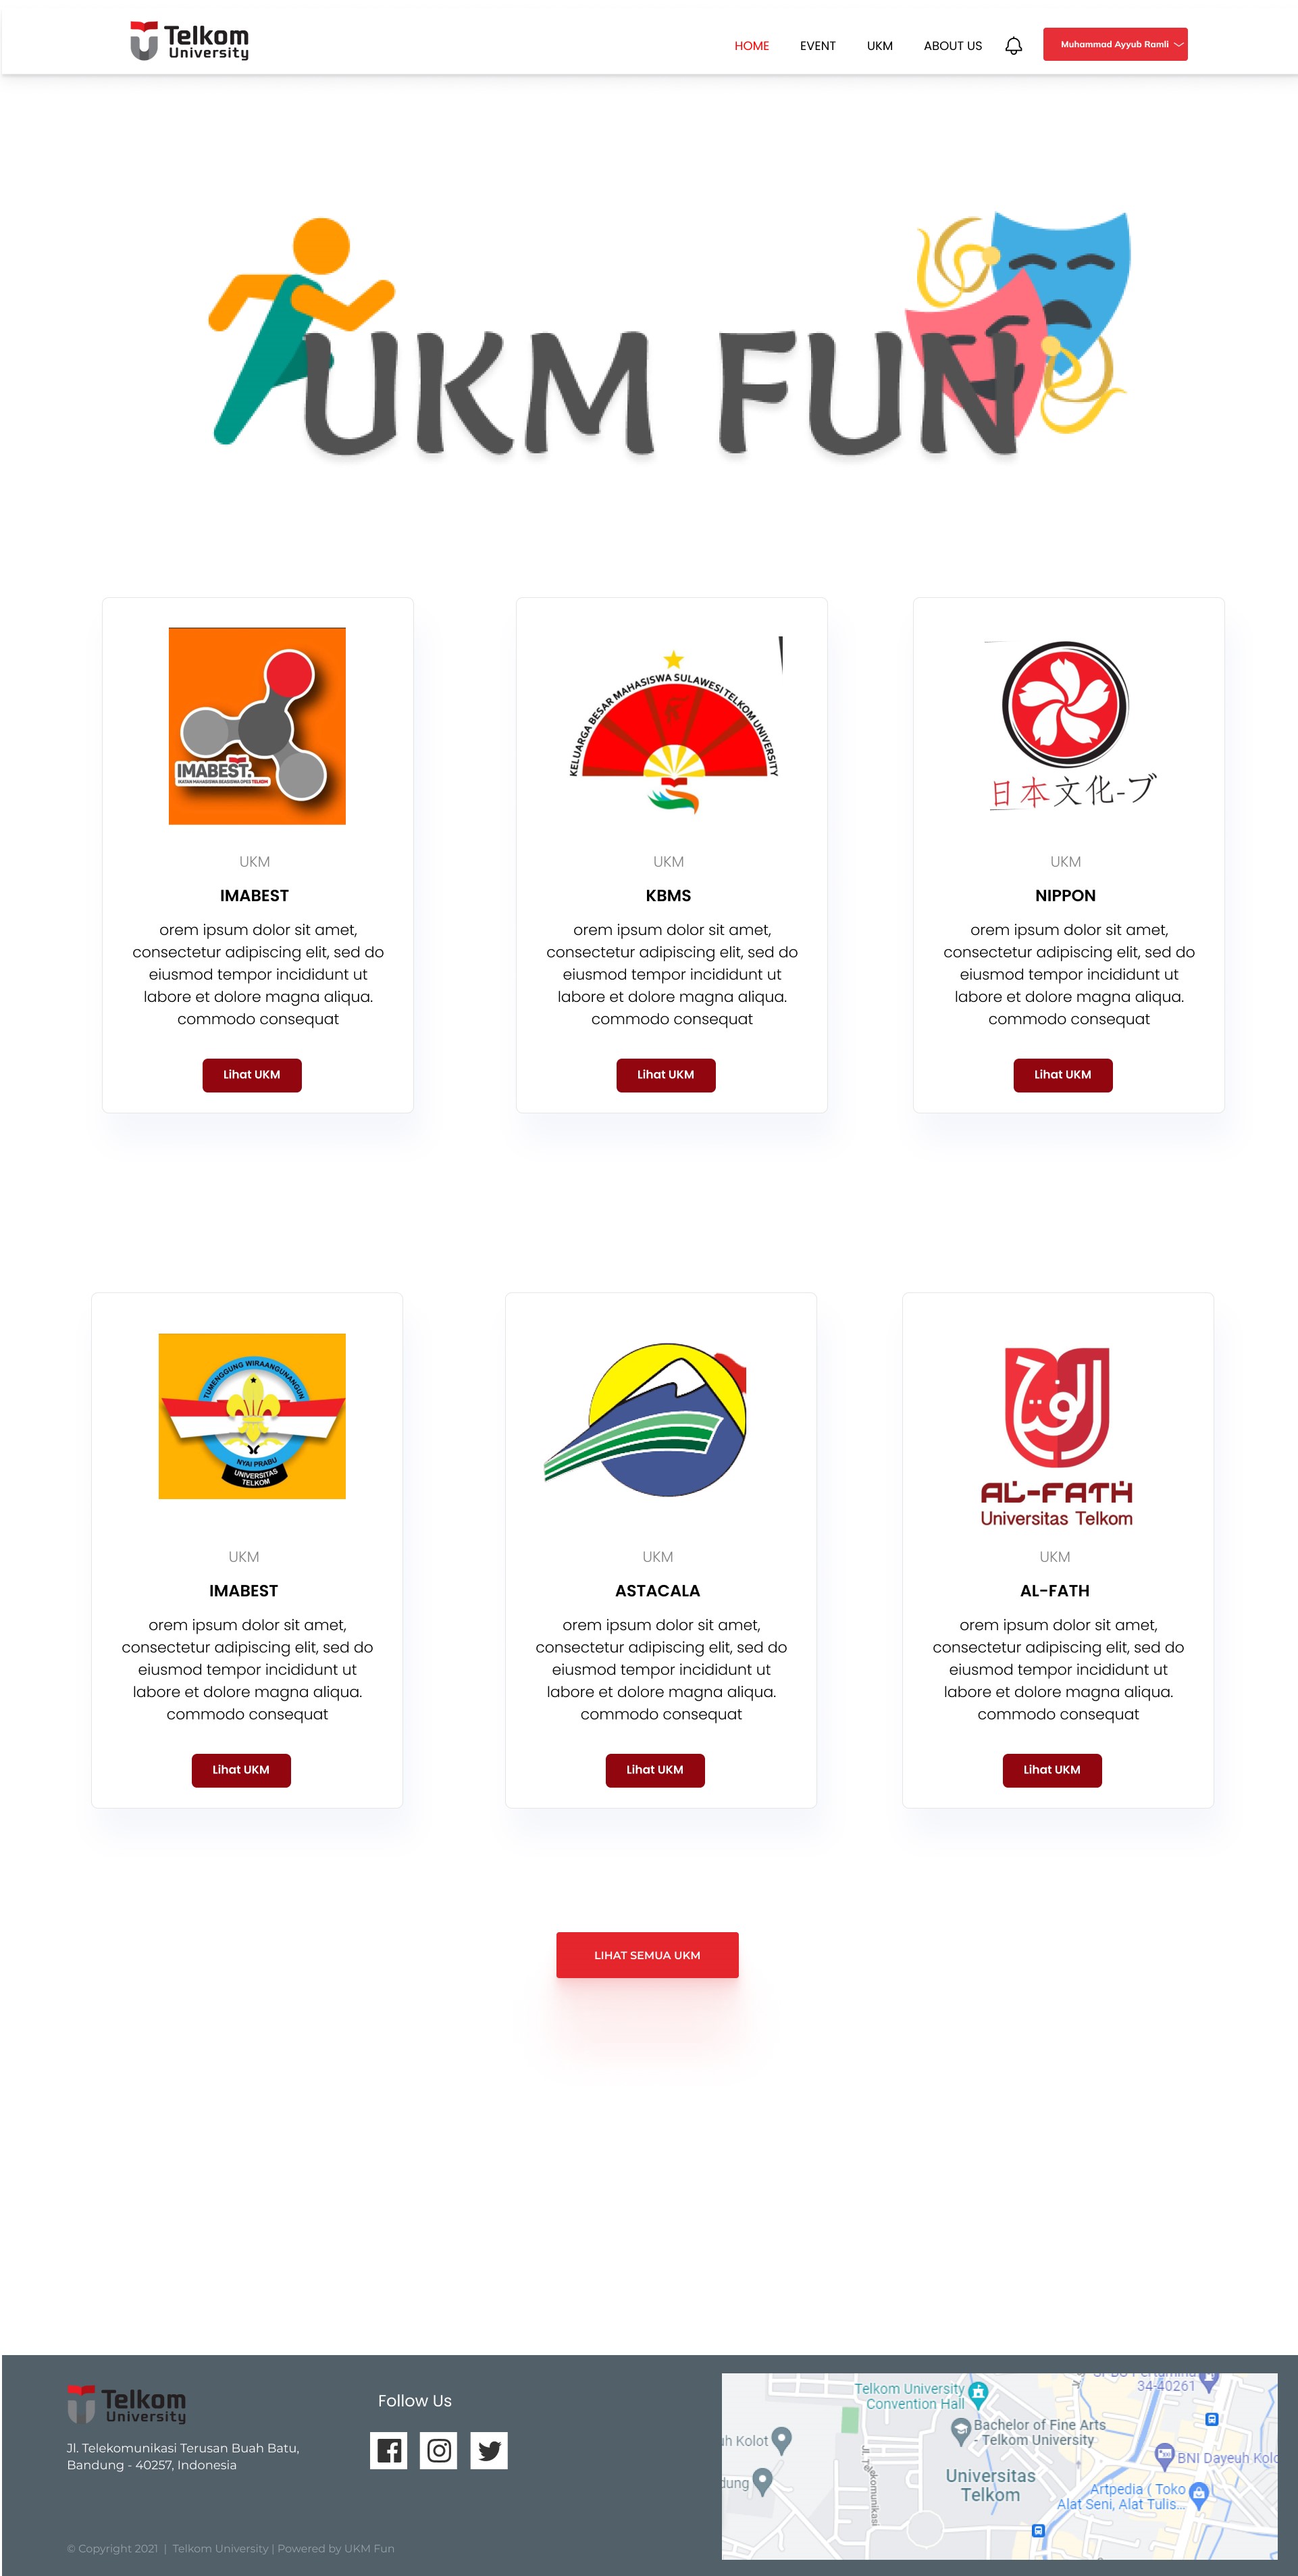Open the Instagram icon under Follow Us
This screenshot has width=1298, height=2576.
point(438,2450)
